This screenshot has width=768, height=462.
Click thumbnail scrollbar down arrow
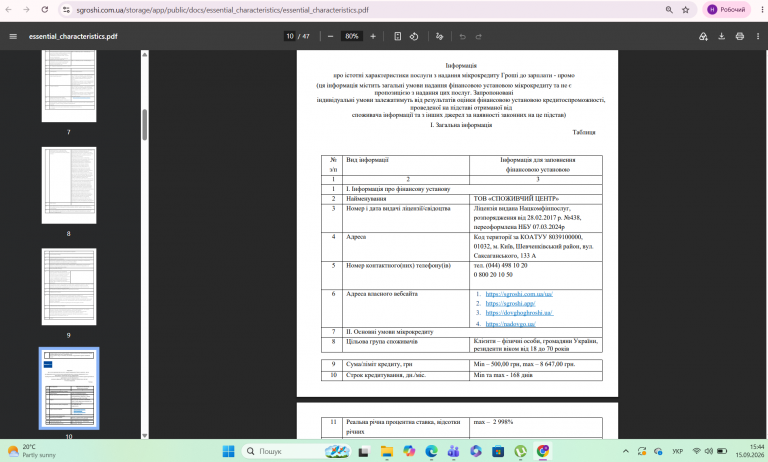coord(144,435)
